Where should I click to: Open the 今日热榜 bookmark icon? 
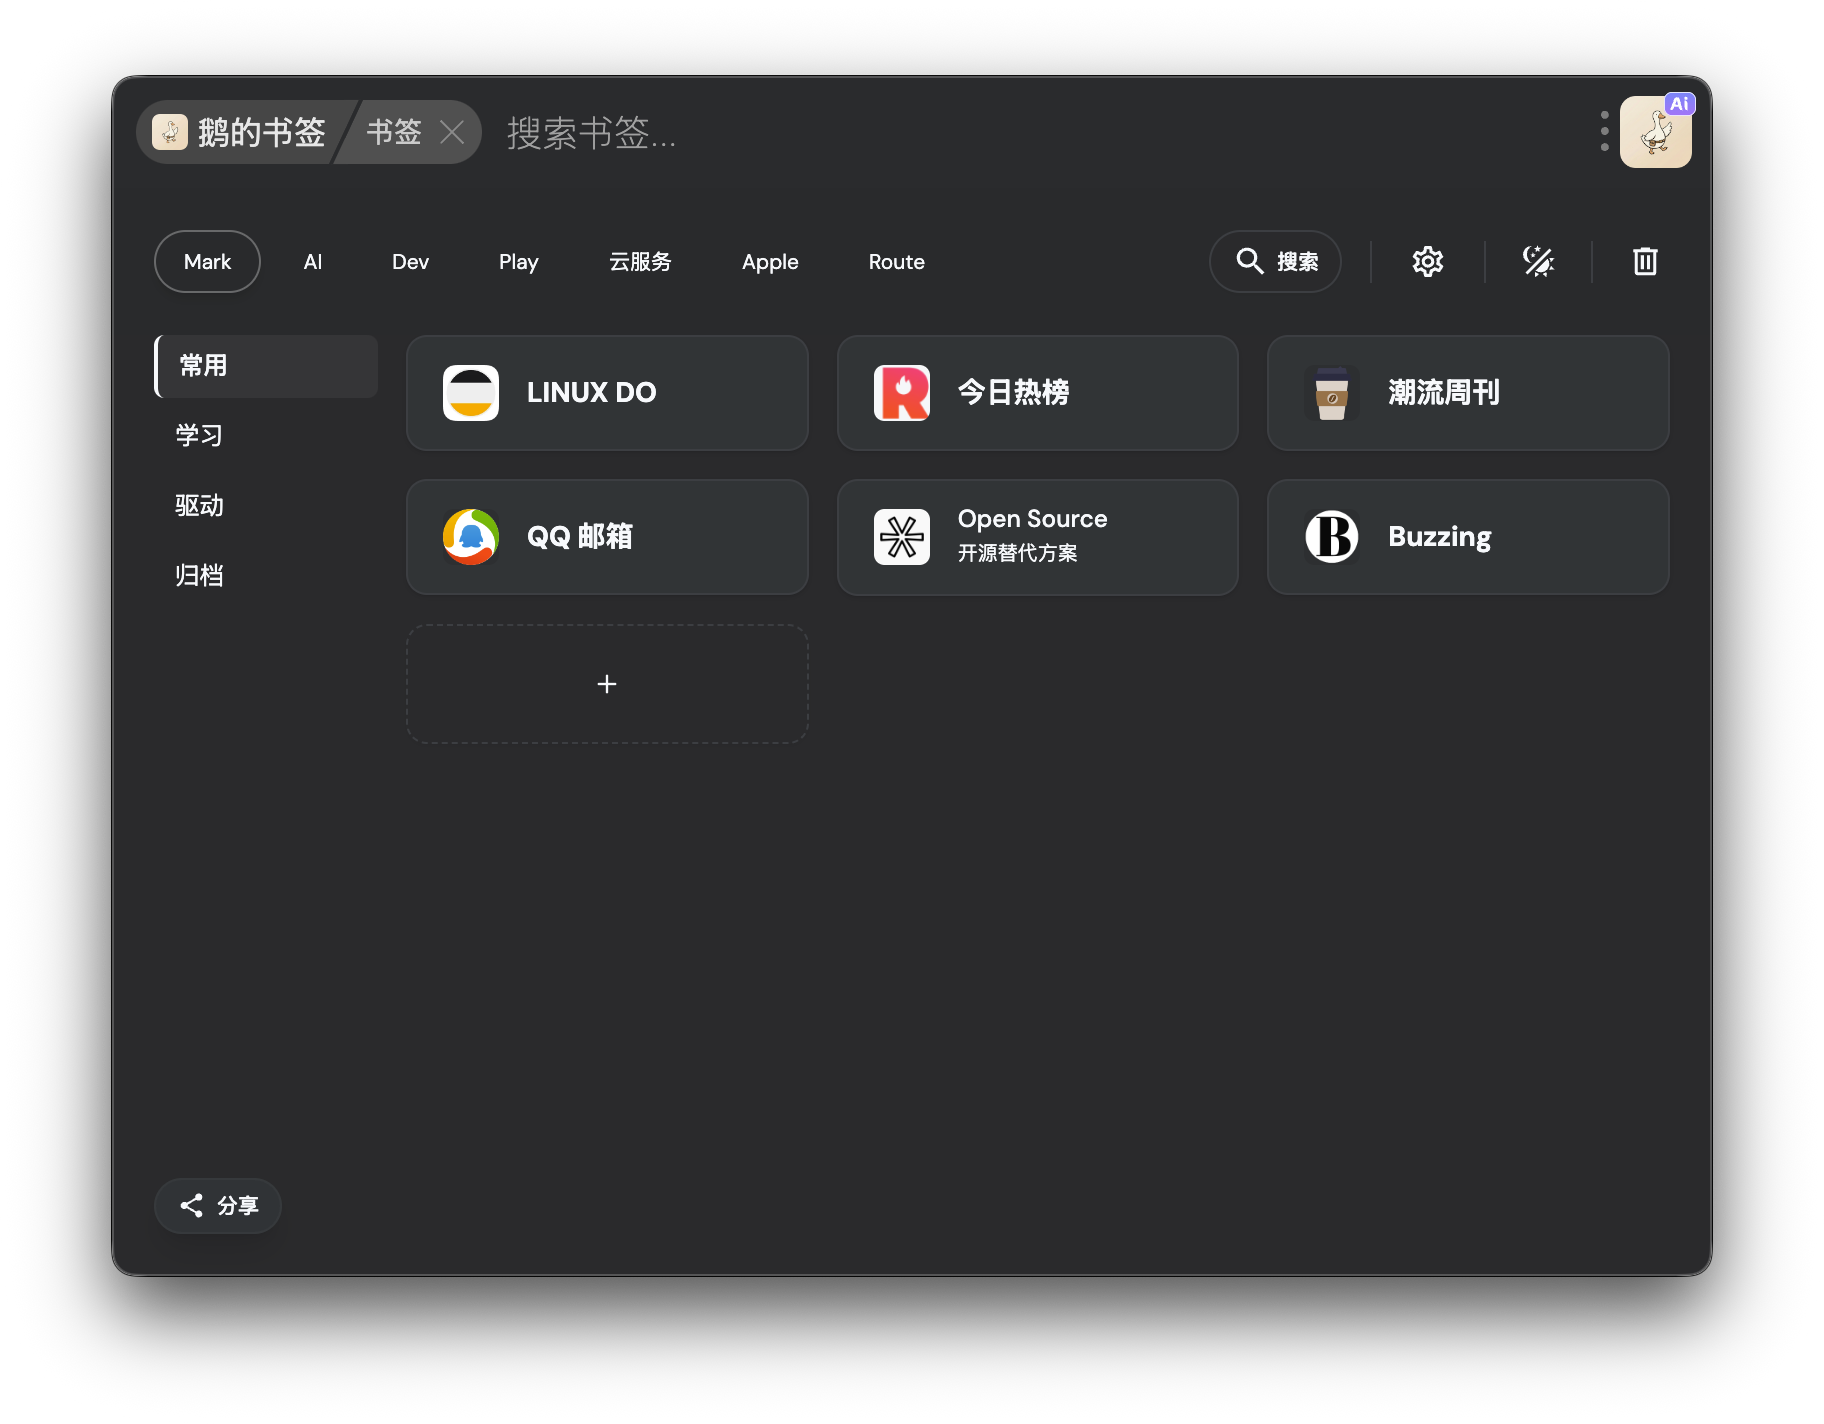pyautogui.click(x=901, y=393)
